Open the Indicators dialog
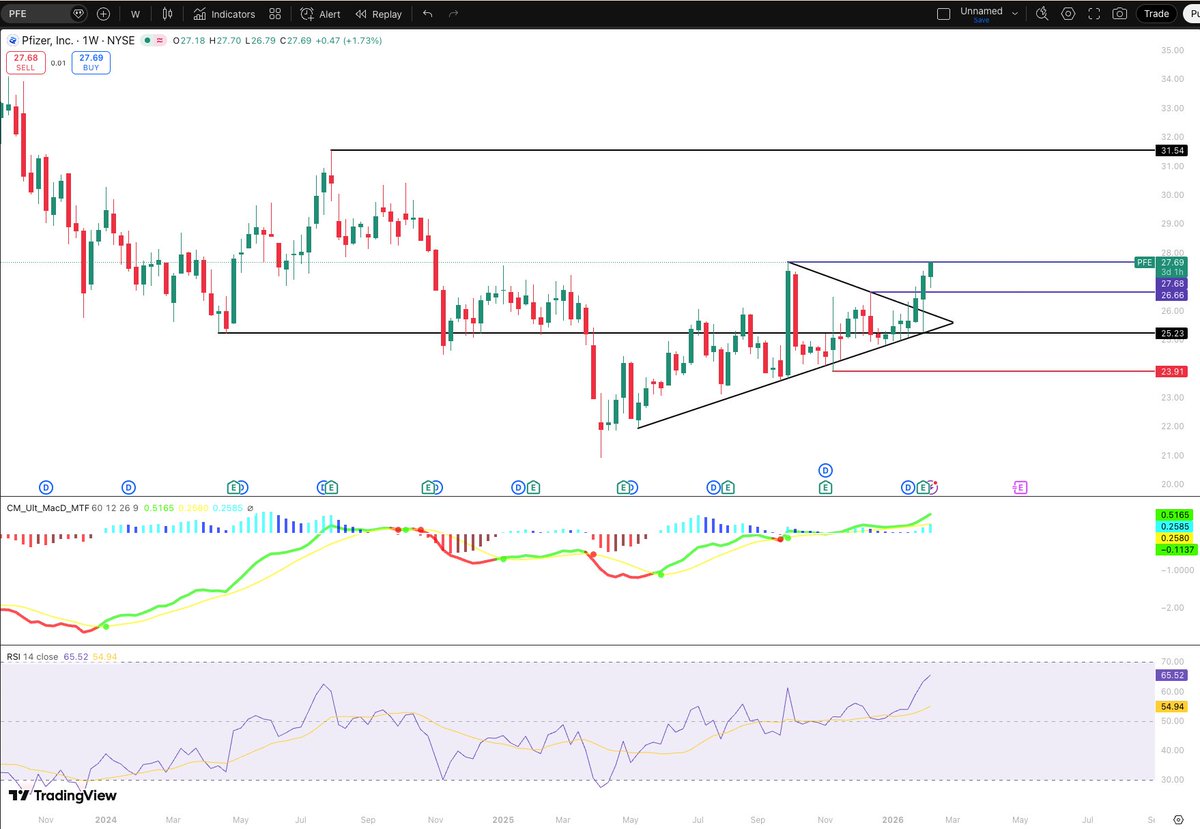 pyautogui.click(x=225, y=14)
